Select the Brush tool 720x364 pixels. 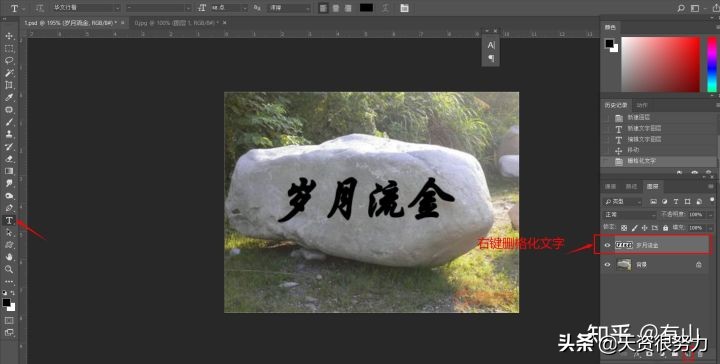point(9,123)
